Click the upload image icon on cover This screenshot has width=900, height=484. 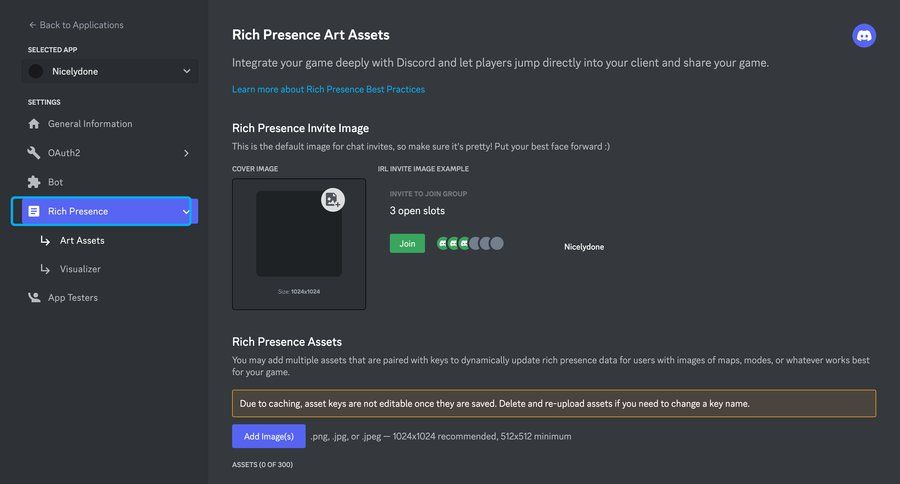tap(333, 200)
